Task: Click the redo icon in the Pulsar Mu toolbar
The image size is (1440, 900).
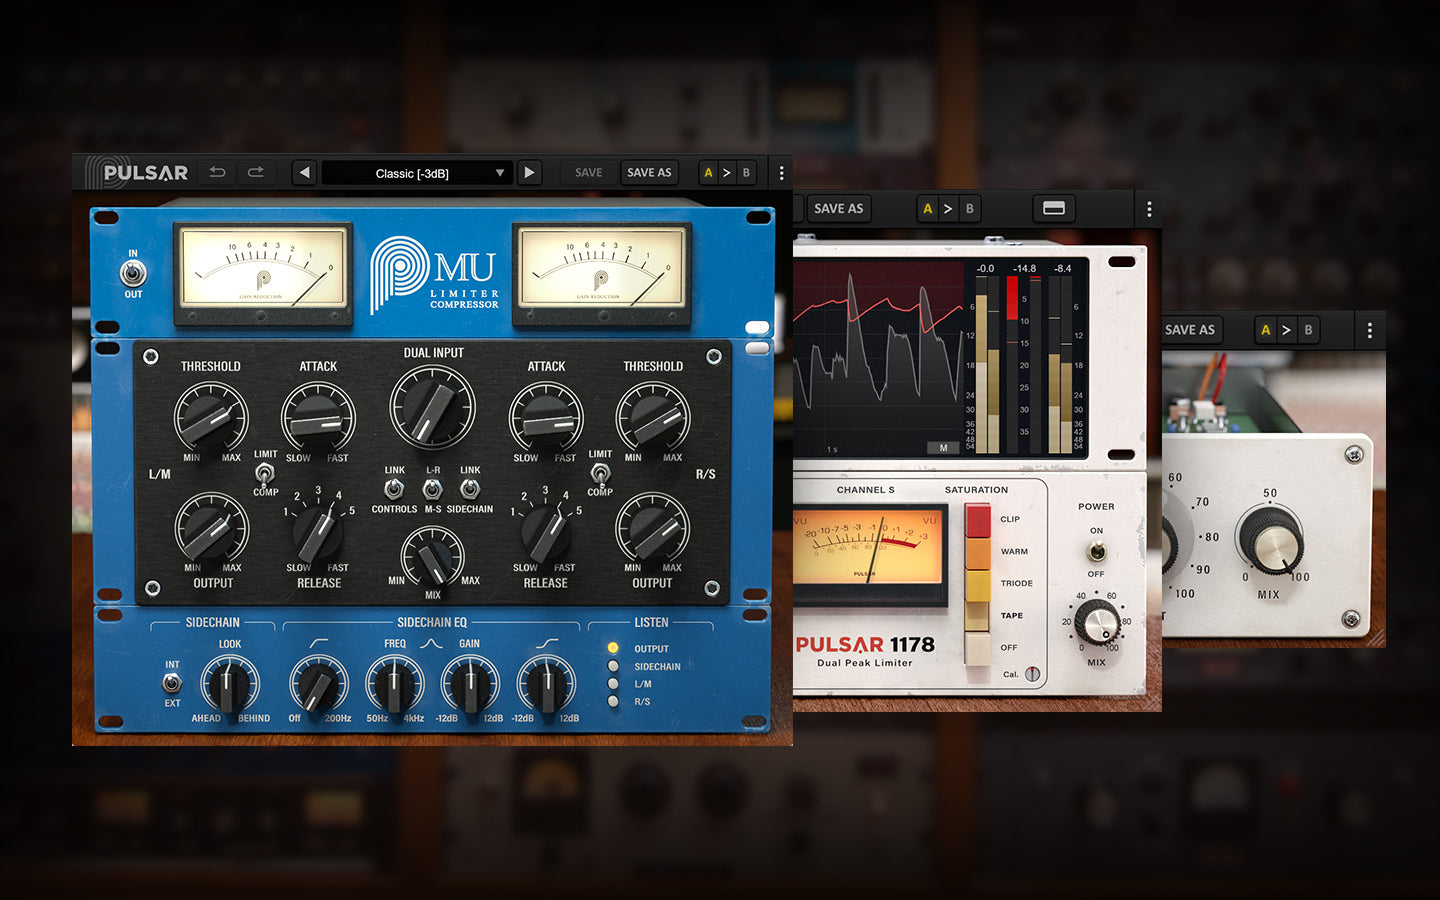Action: (x=256, y=172)
